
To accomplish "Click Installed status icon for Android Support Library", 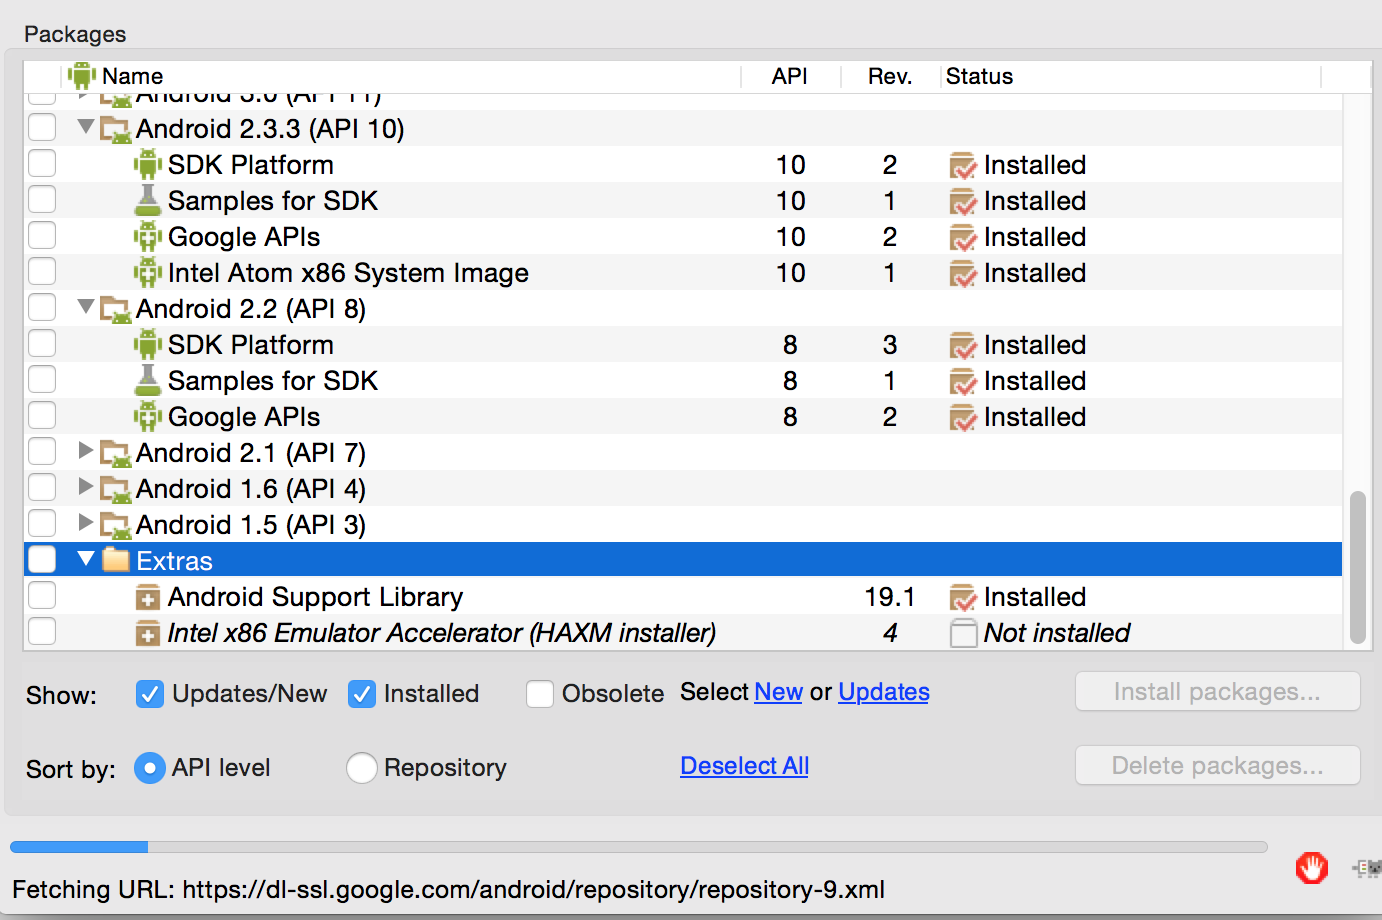I will (963, 598).
